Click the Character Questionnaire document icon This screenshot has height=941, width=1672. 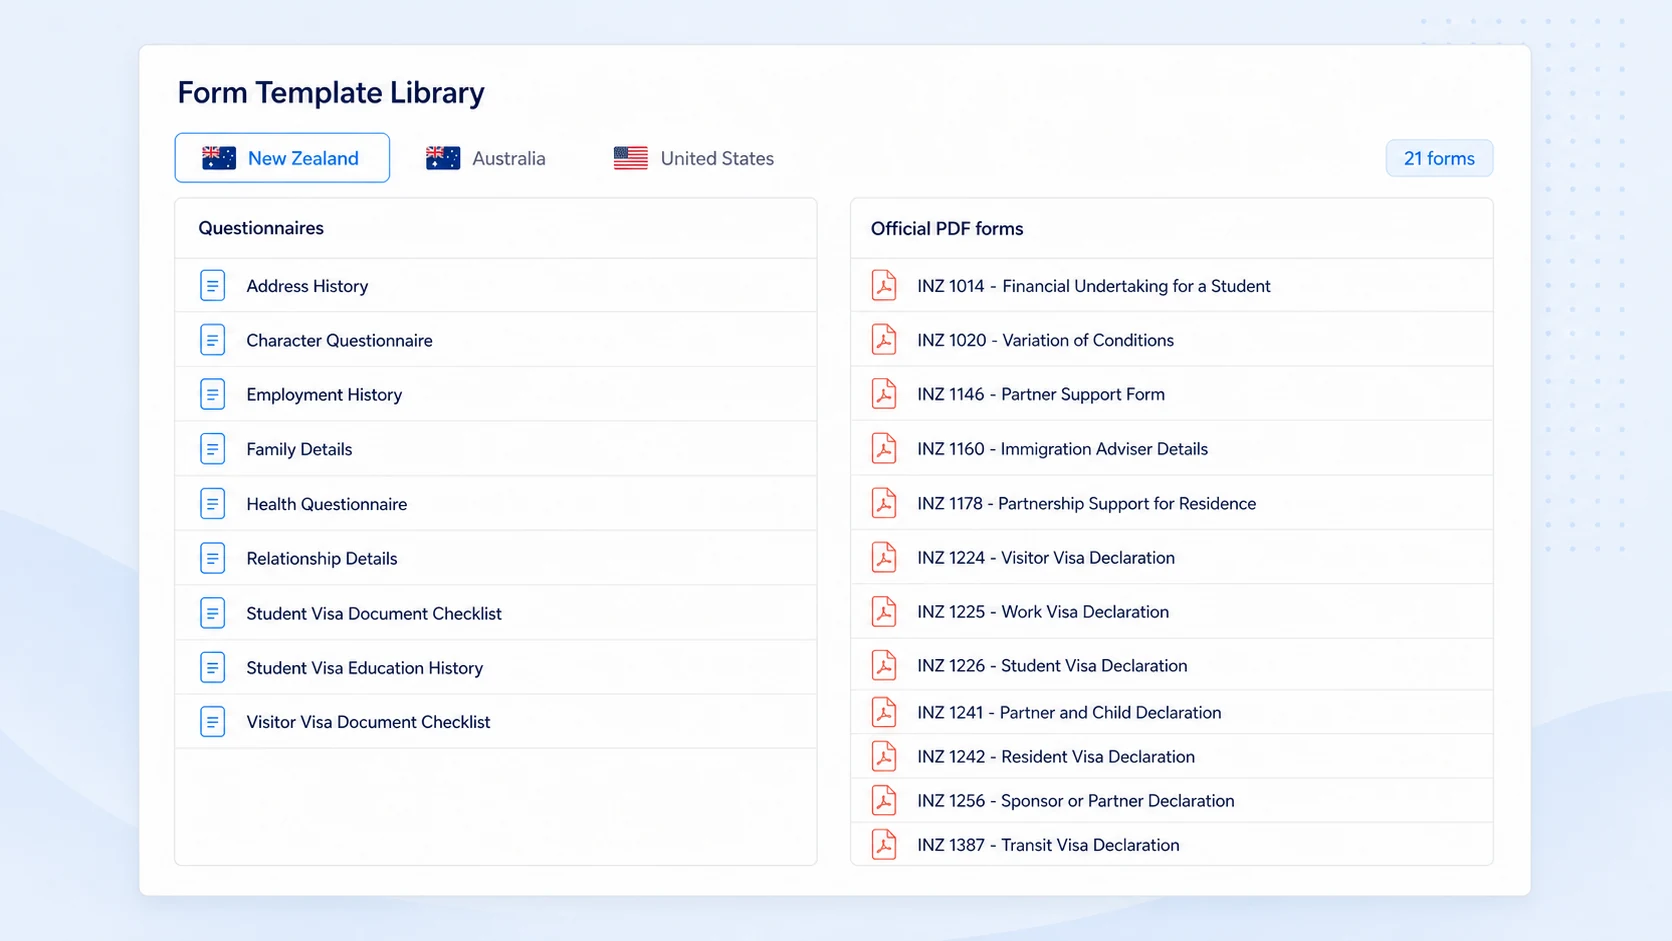click(x=212, y=340)
